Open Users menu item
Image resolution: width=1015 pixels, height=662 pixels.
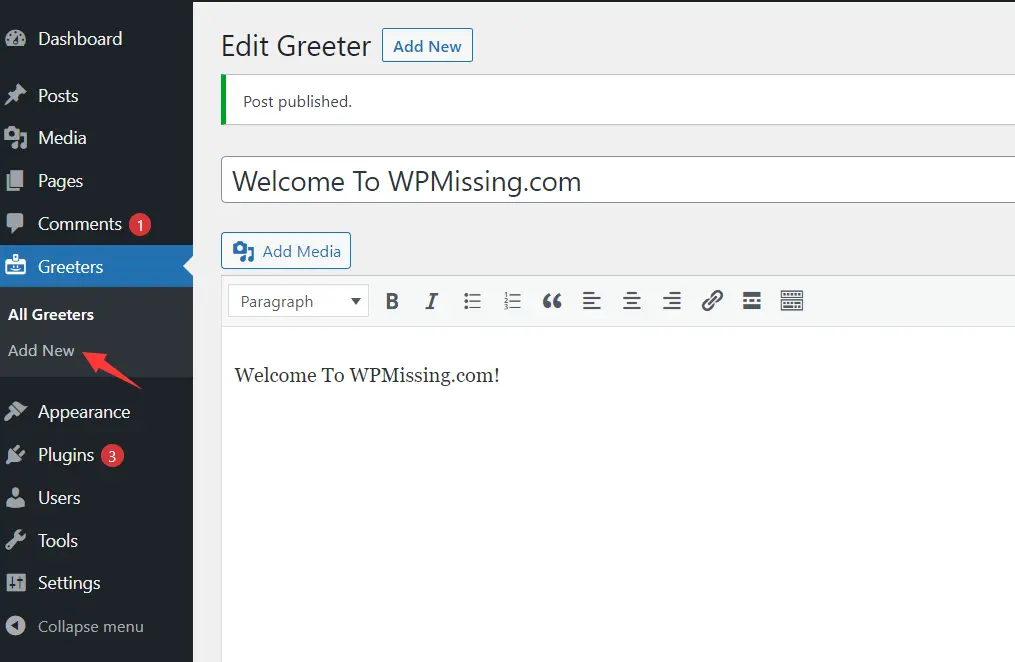pyautogui.click(x=59, y=498)
